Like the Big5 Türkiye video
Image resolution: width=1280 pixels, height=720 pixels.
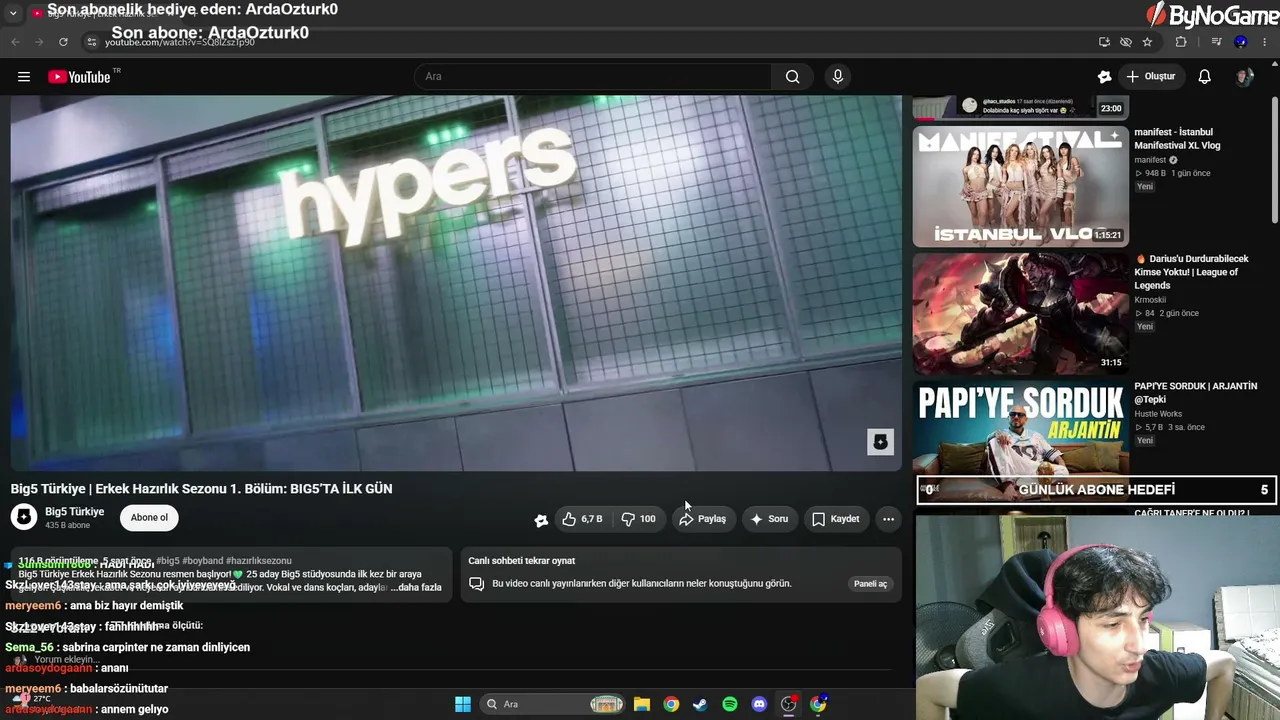(581, 519)
